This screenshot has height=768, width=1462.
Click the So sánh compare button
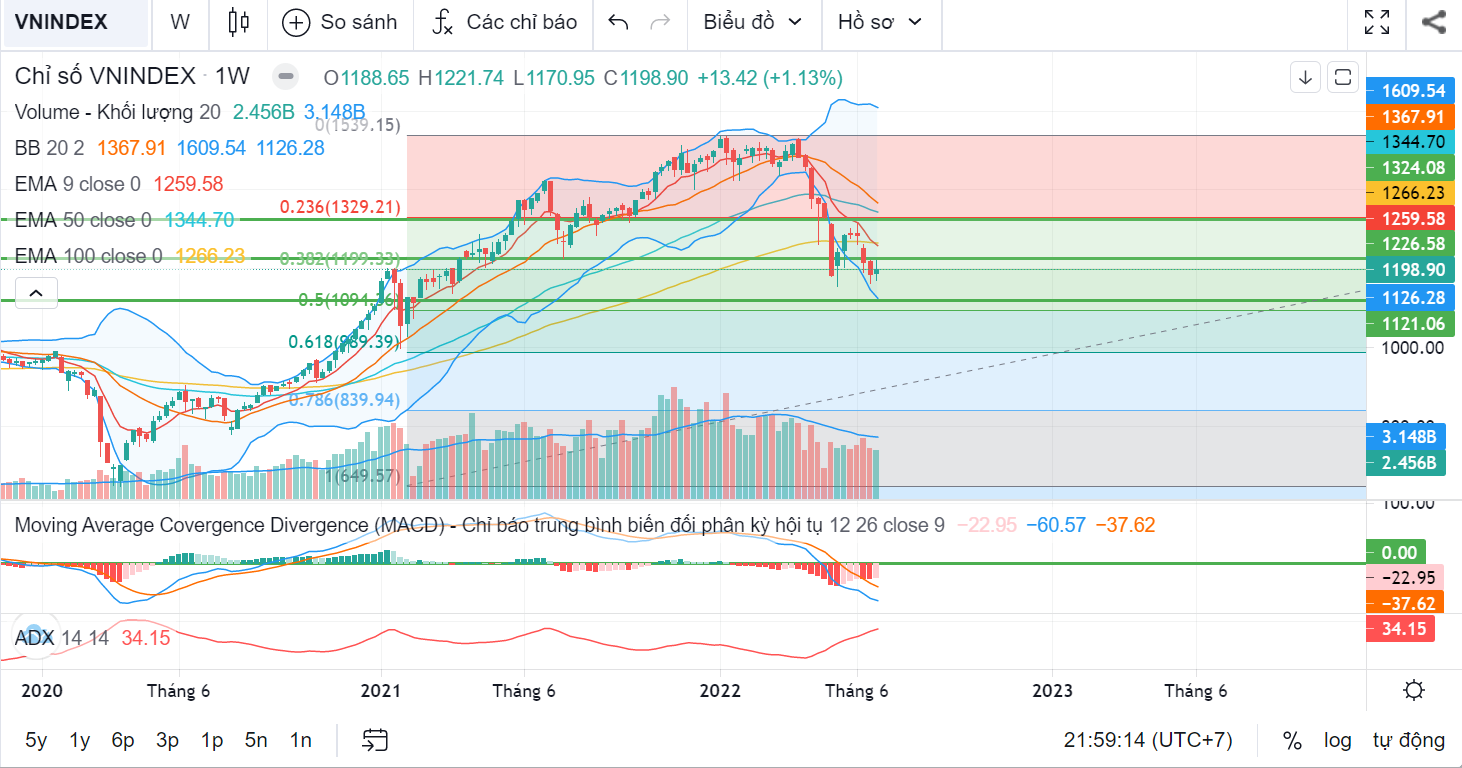tap(340, 22)
